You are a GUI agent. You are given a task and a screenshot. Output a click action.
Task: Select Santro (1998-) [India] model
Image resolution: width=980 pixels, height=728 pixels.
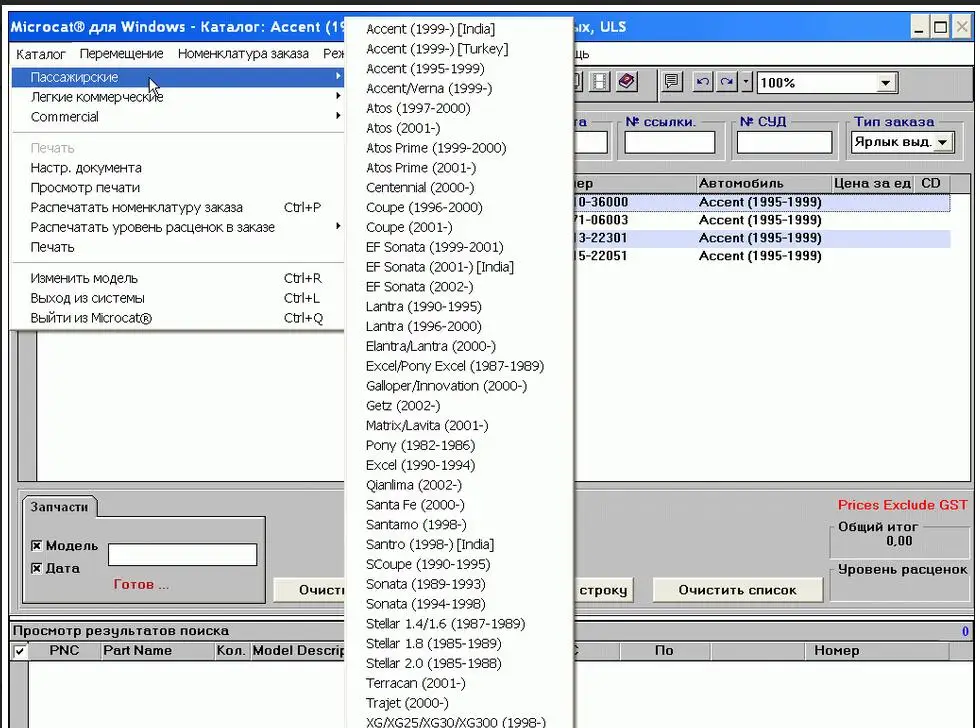point(459,544)
